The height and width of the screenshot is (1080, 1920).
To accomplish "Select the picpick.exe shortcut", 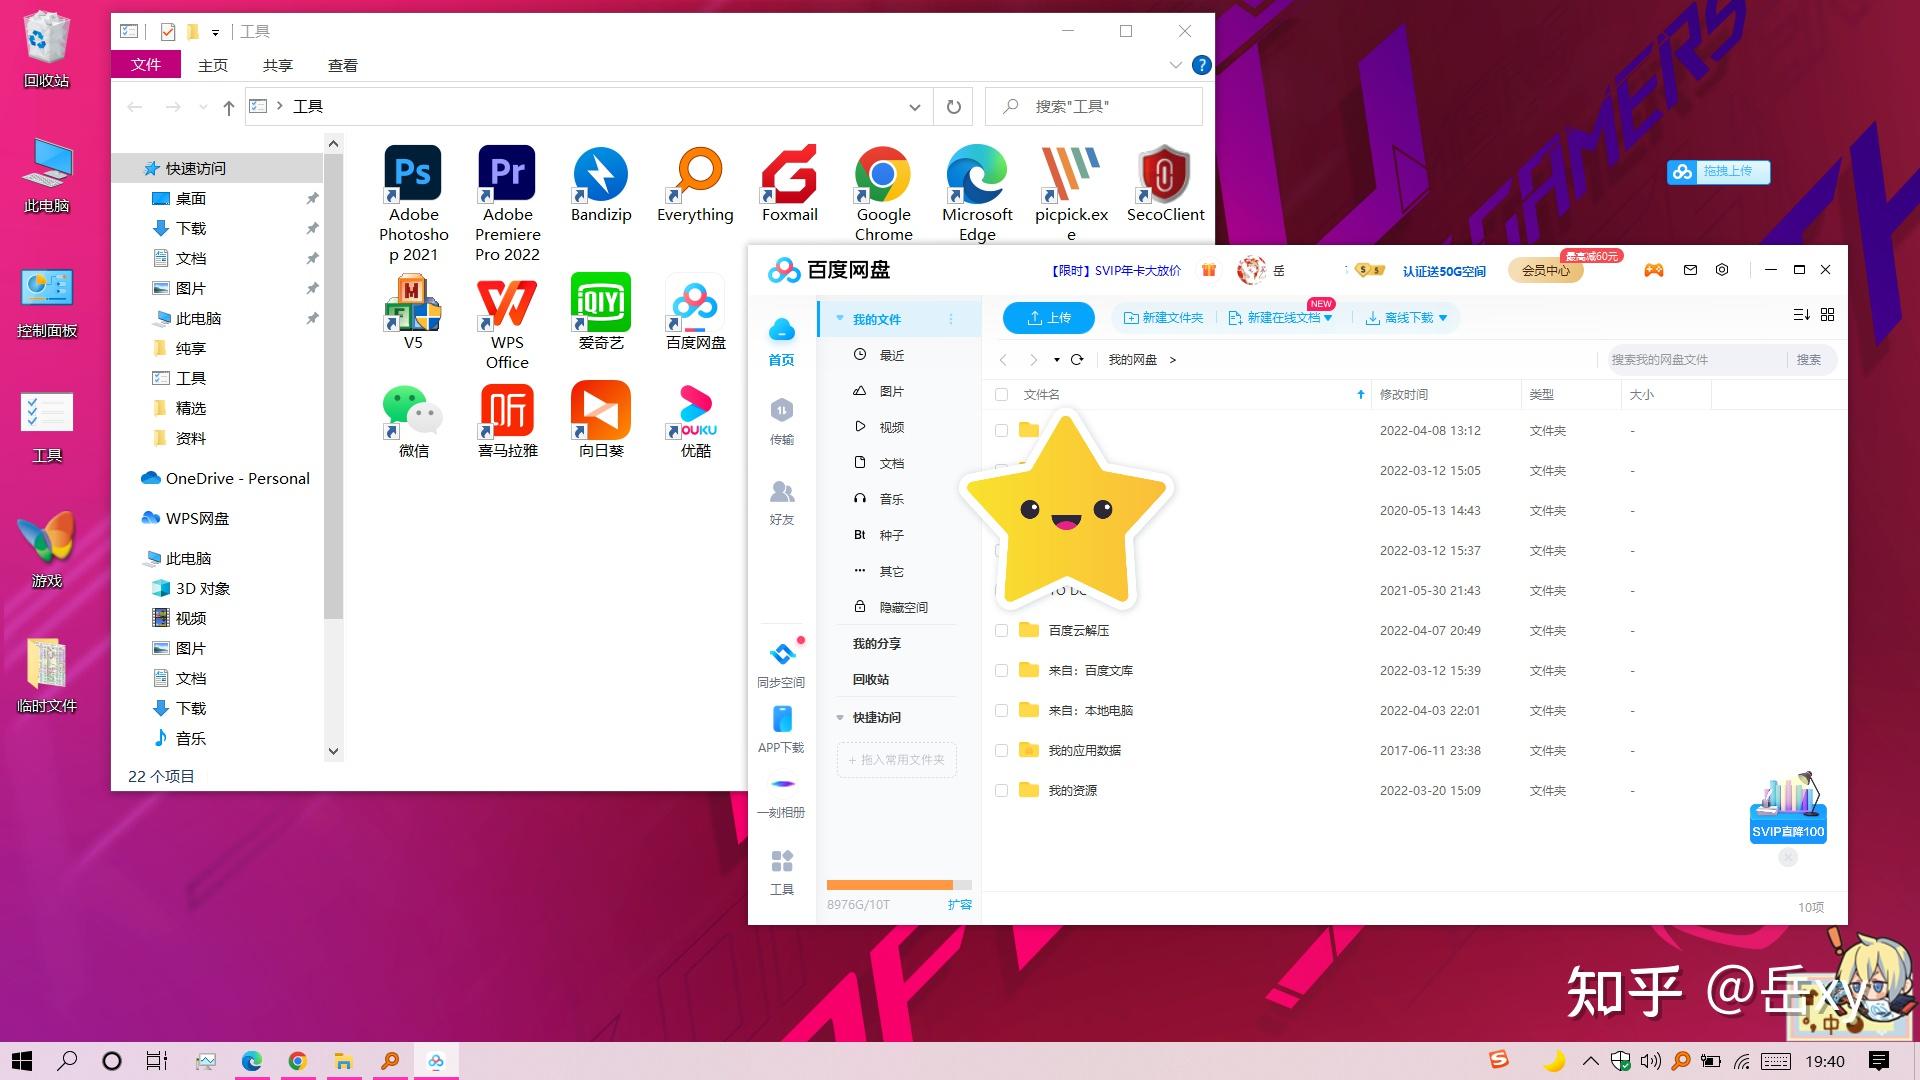I will [1071, 195].
